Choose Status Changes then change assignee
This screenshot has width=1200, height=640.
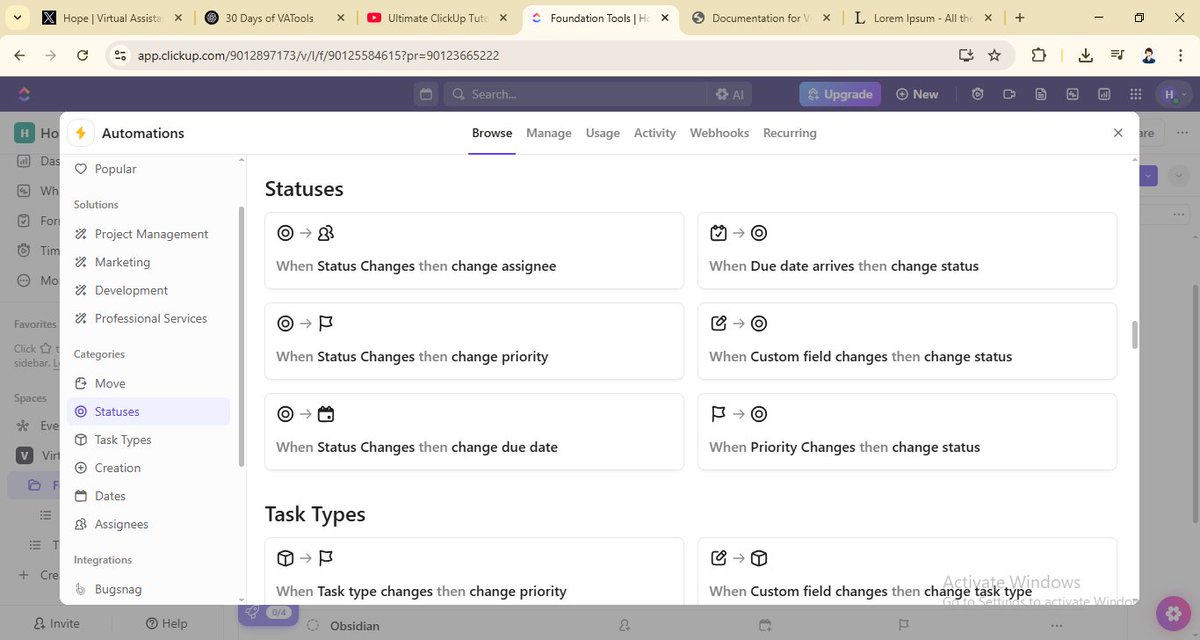[x=474, y=250]
